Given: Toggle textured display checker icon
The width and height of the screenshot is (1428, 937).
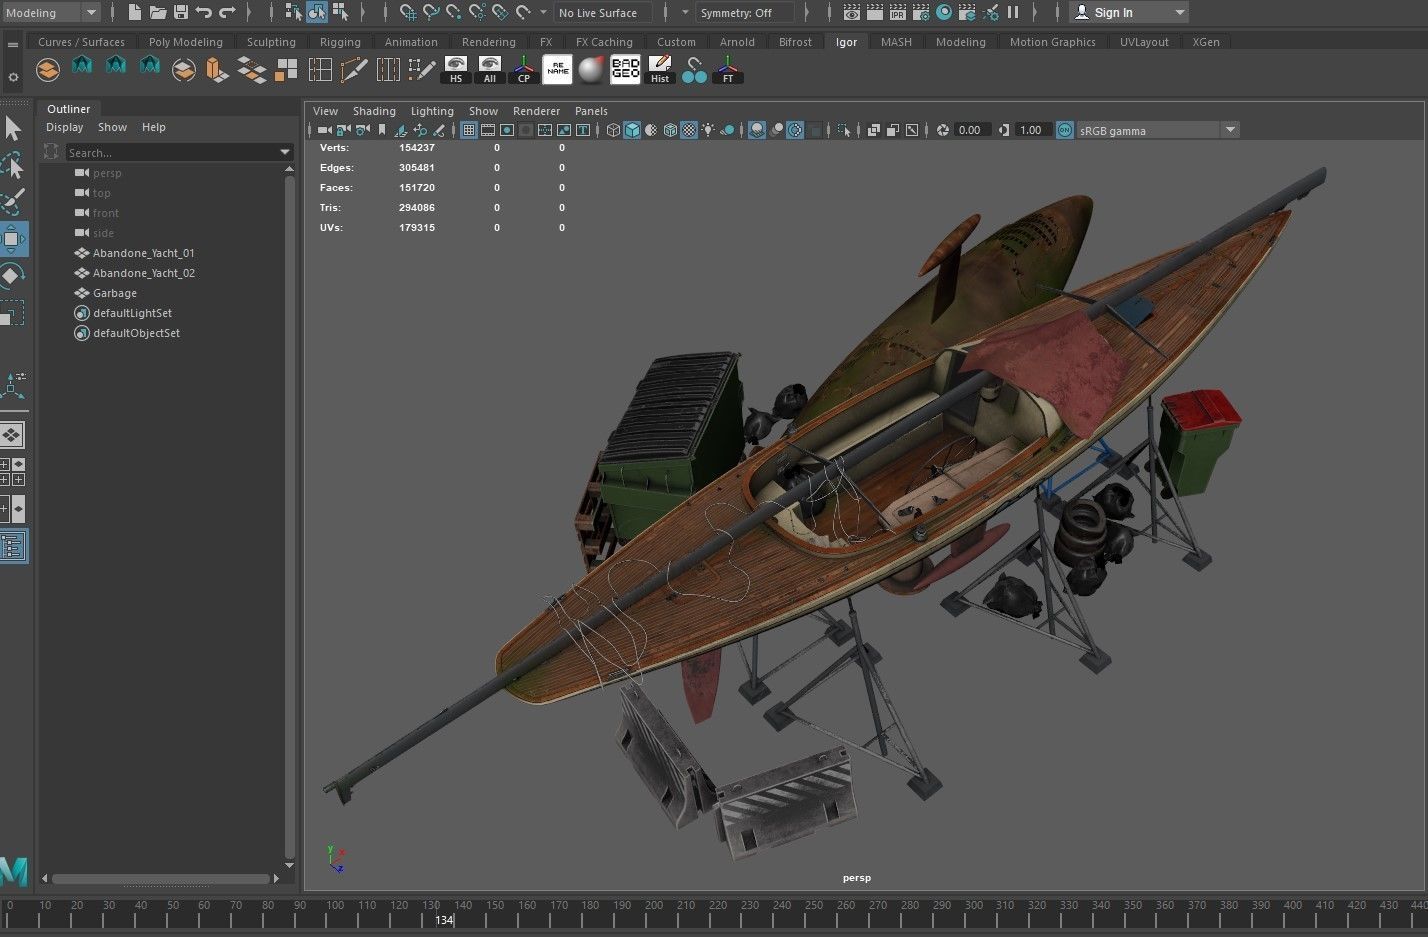Looking at the screenshot, I should 689,130.
